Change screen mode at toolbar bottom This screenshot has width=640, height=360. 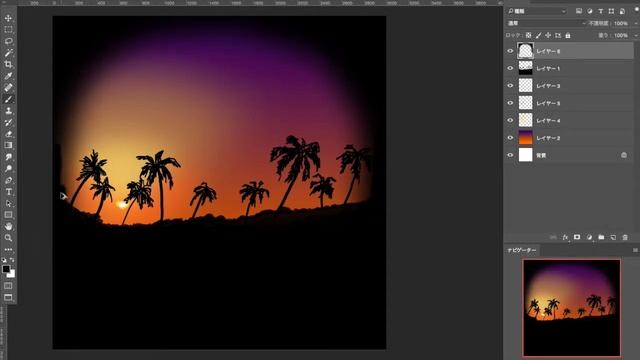point(8,298)
